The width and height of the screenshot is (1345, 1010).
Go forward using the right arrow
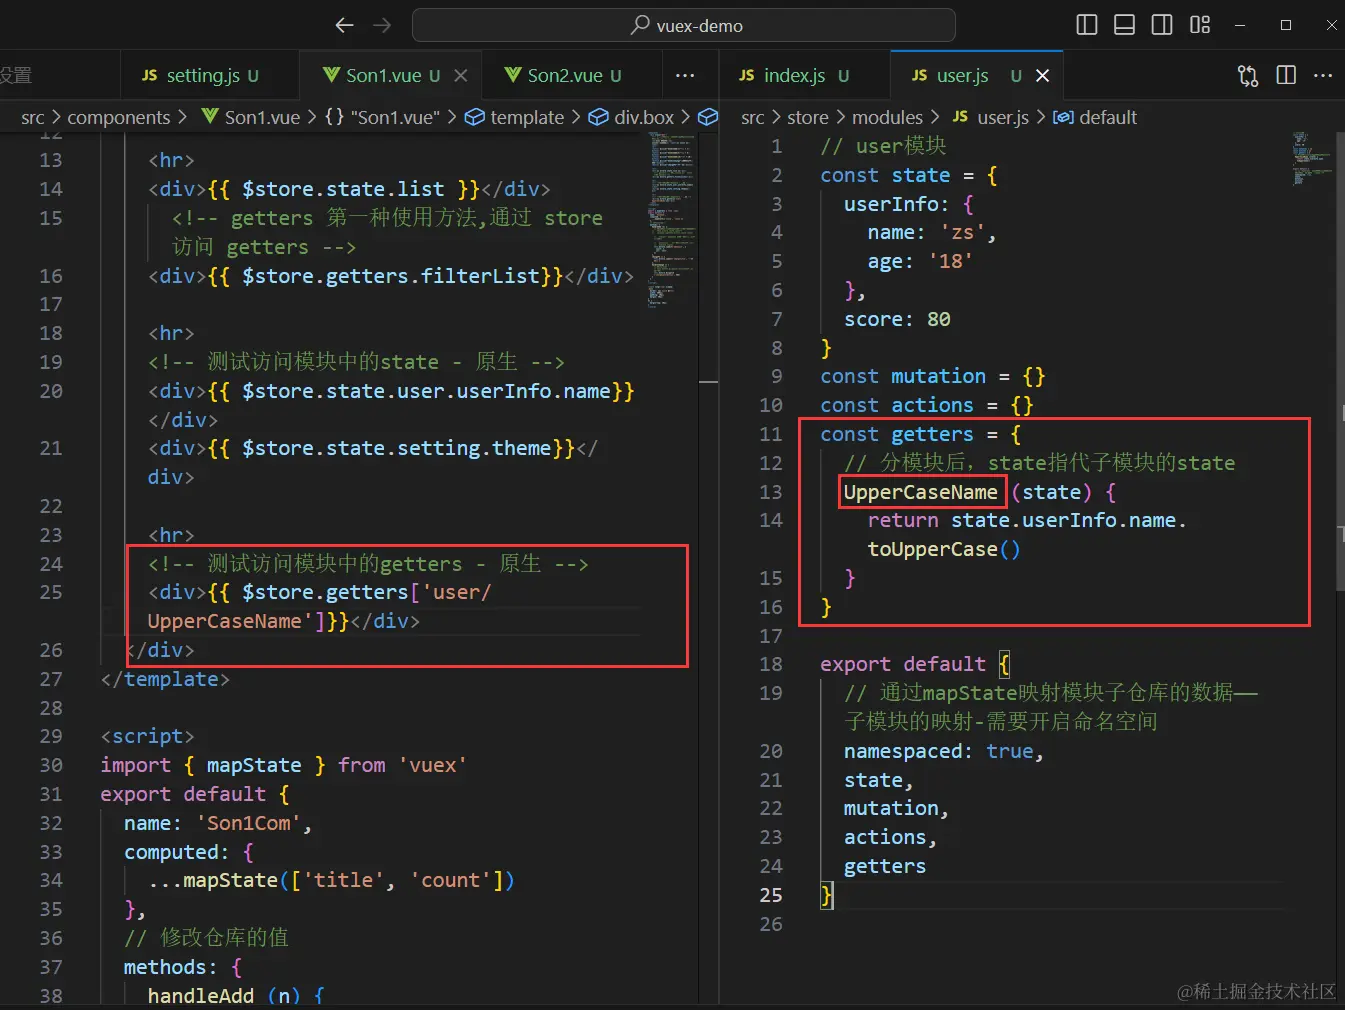pos(382,25)
